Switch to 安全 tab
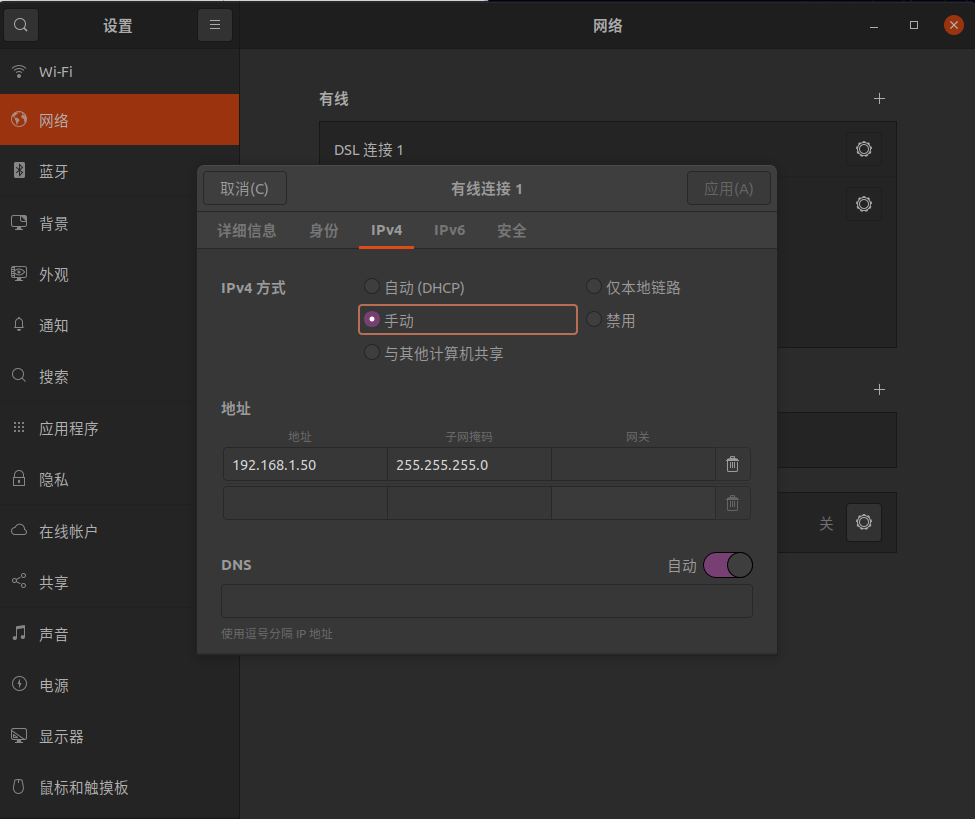 [511, 231]
